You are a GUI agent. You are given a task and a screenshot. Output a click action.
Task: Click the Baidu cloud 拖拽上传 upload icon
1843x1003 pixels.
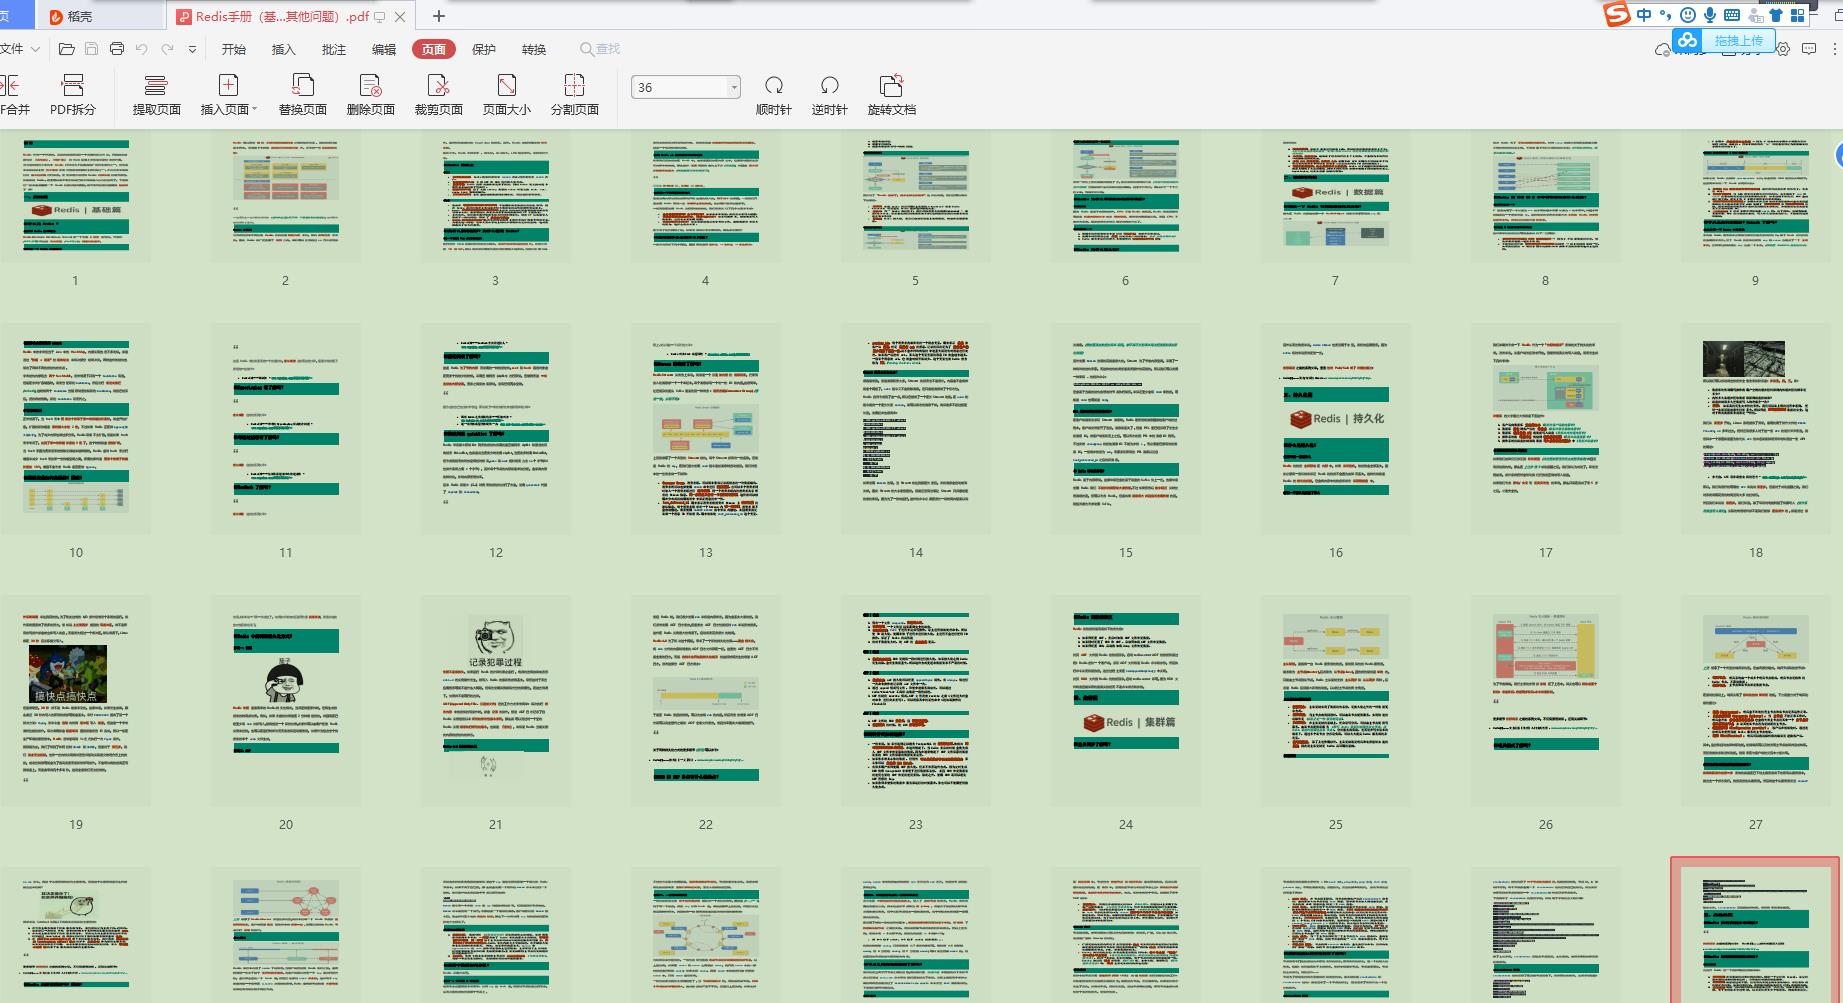point(1689,40)
